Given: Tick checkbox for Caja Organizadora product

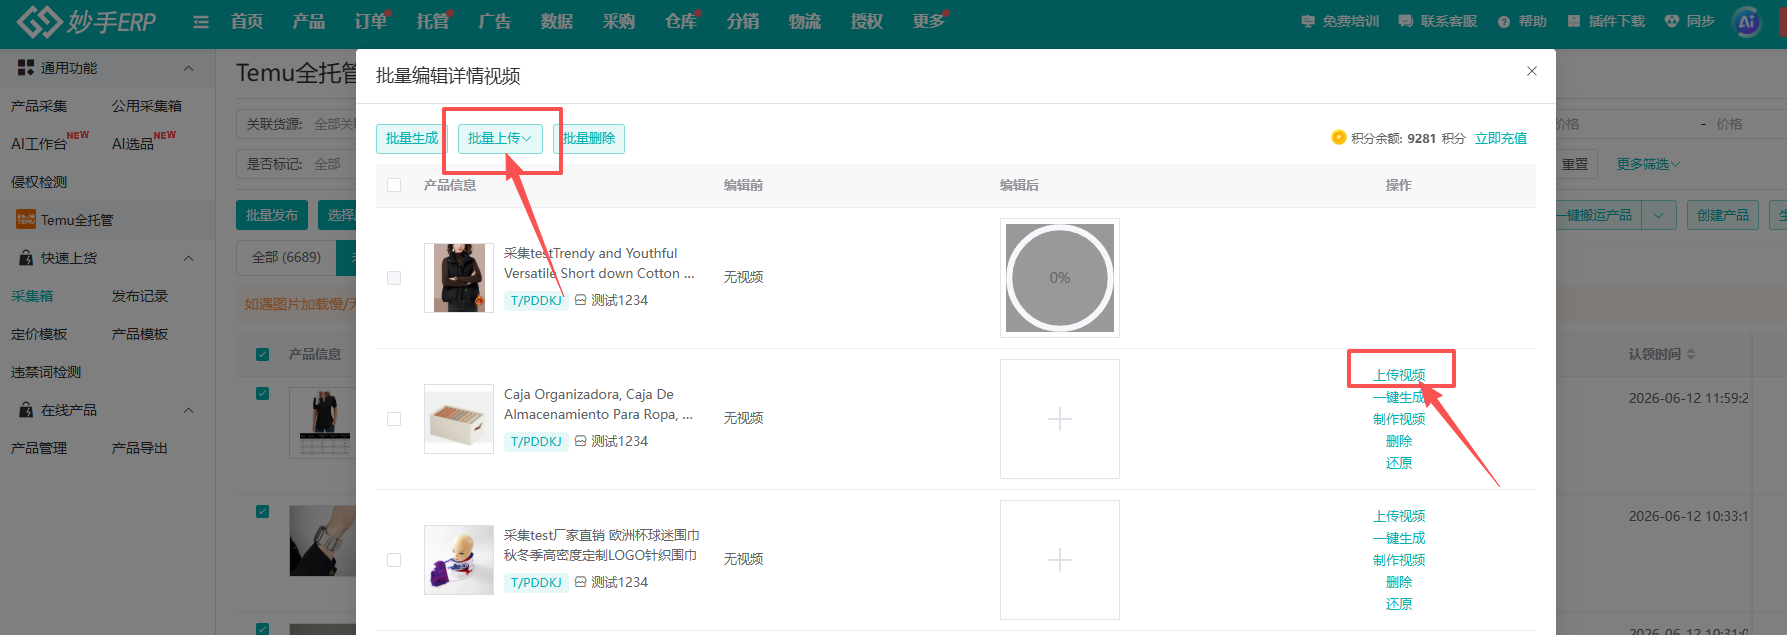Looking at the screenshot, I should [394, 419].
